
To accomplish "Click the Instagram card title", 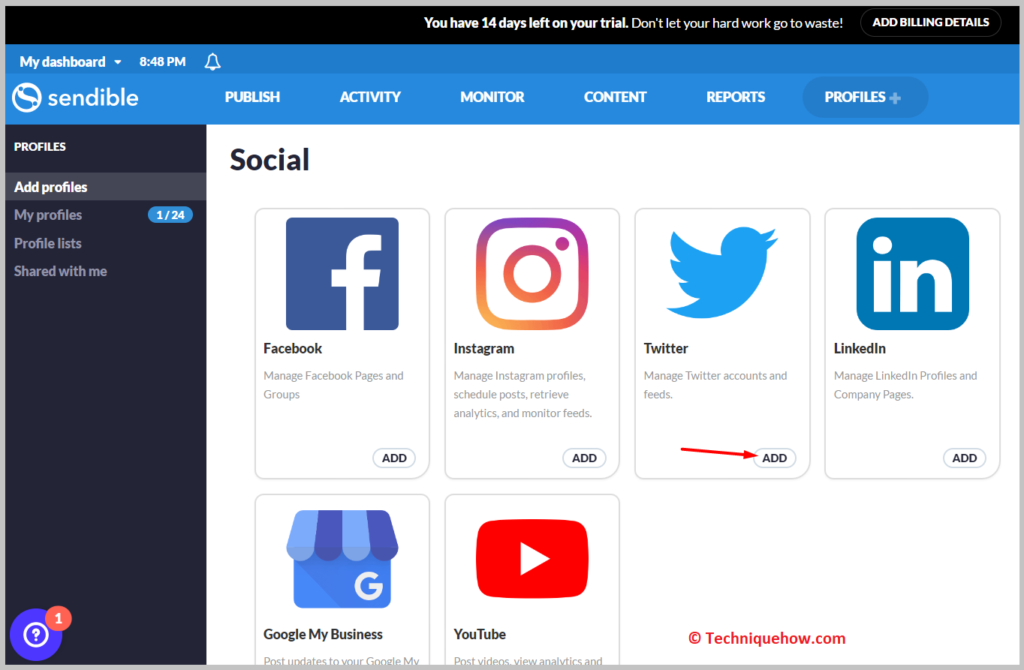I will pyautogui.click(x=483, y=348).
